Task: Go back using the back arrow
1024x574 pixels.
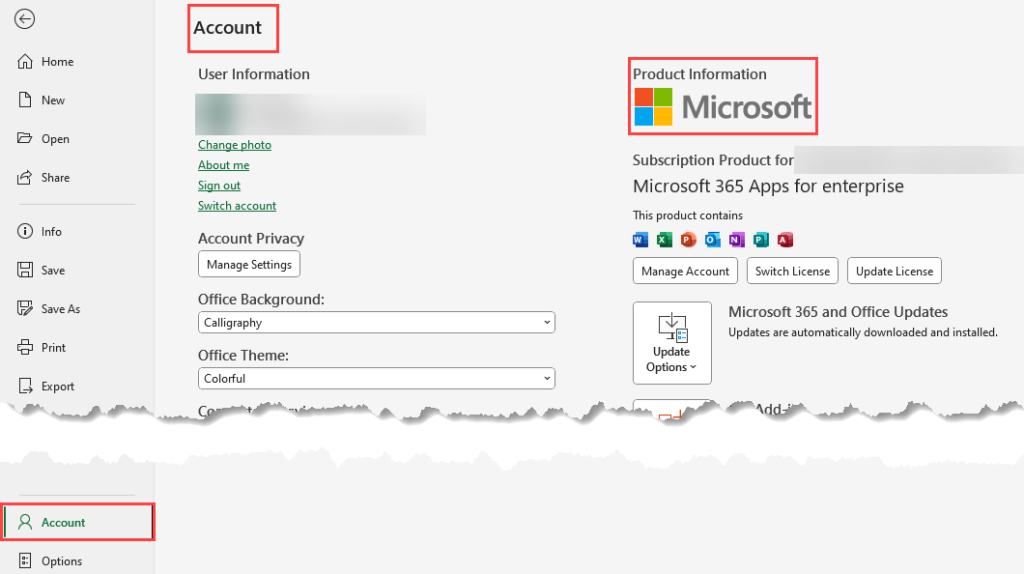Action: click(x=25, y=19)
